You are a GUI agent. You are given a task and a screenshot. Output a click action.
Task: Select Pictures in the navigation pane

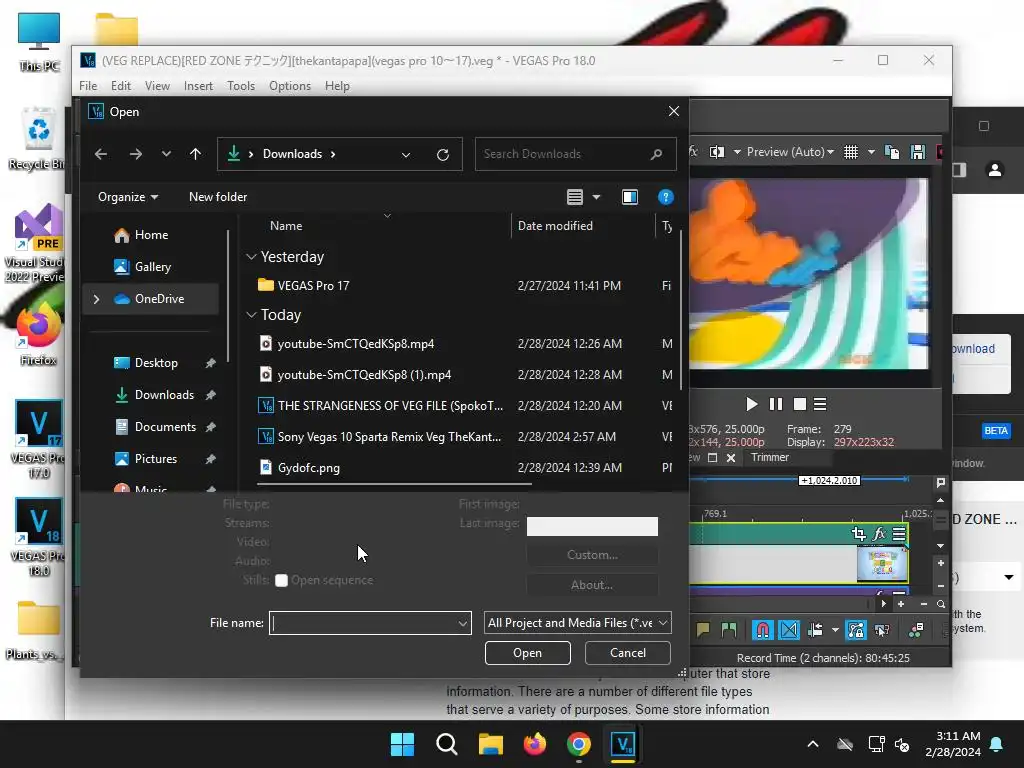[155, 459]
